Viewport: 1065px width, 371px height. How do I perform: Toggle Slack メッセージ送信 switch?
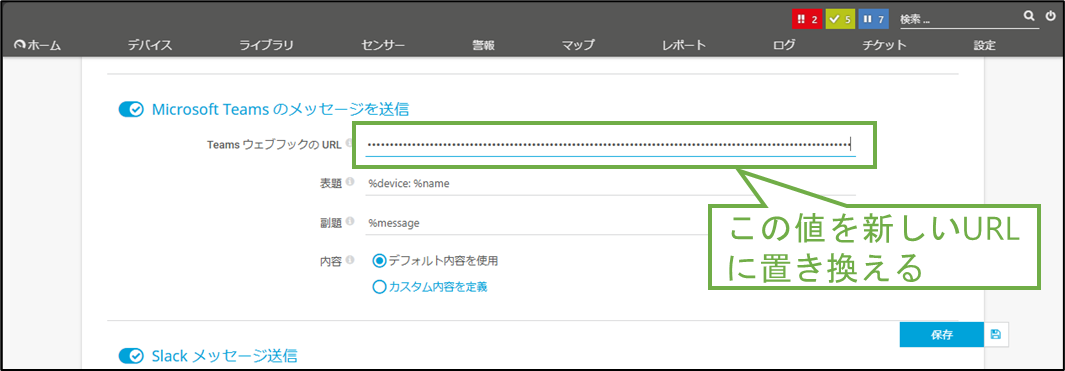[130, 355]
